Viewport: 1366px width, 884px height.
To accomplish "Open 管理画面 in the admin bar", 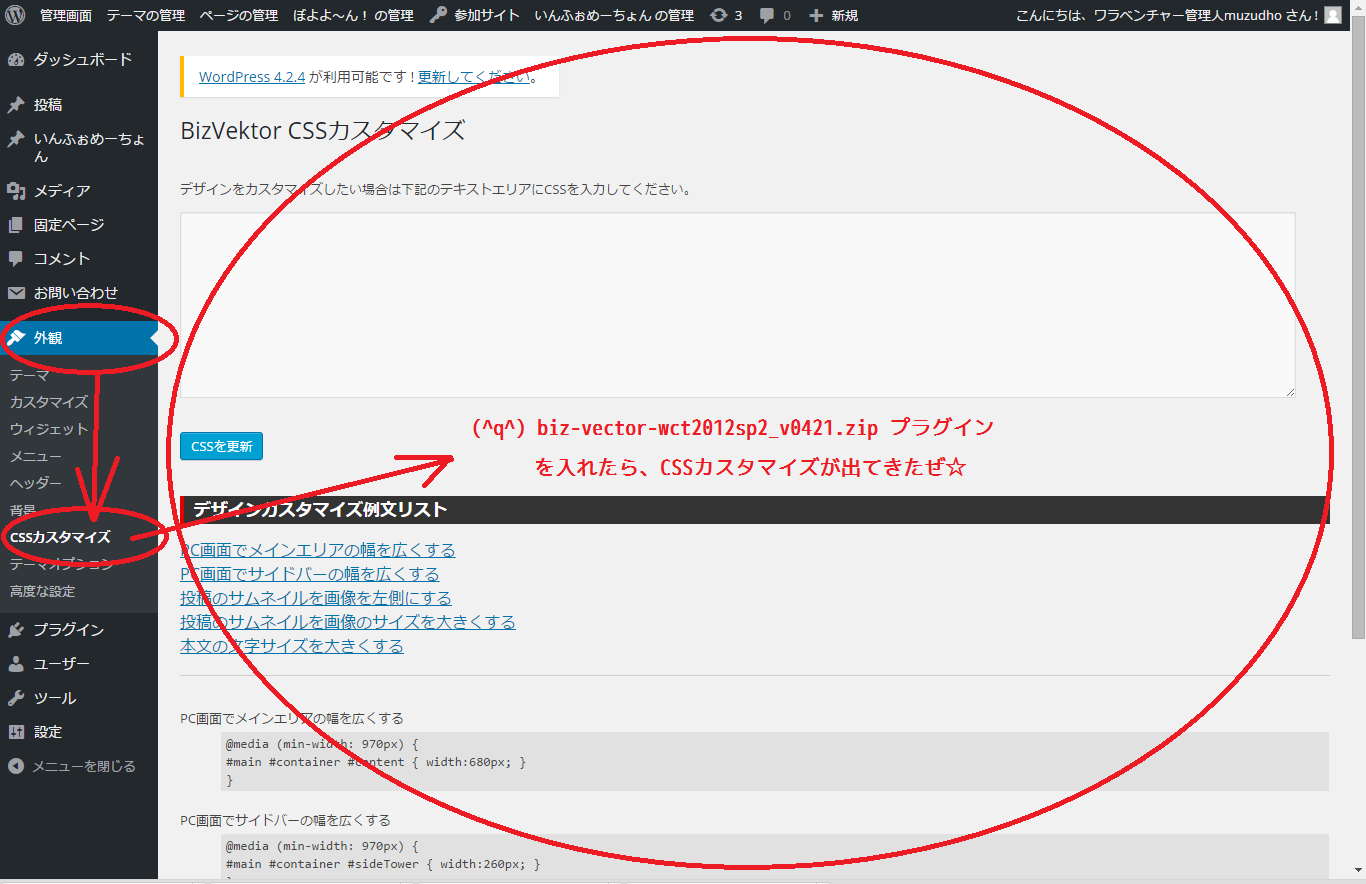I will click(66, 15).
